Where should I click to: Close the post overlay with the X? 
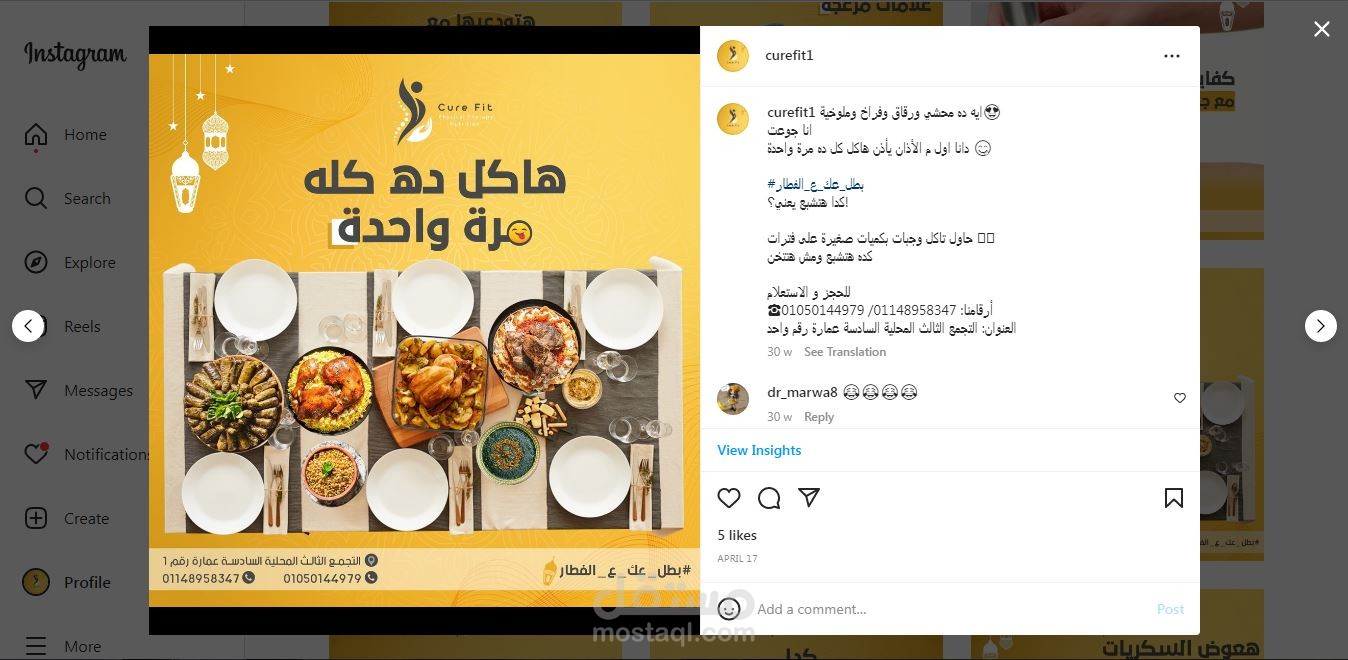(x=1322, y=30)
